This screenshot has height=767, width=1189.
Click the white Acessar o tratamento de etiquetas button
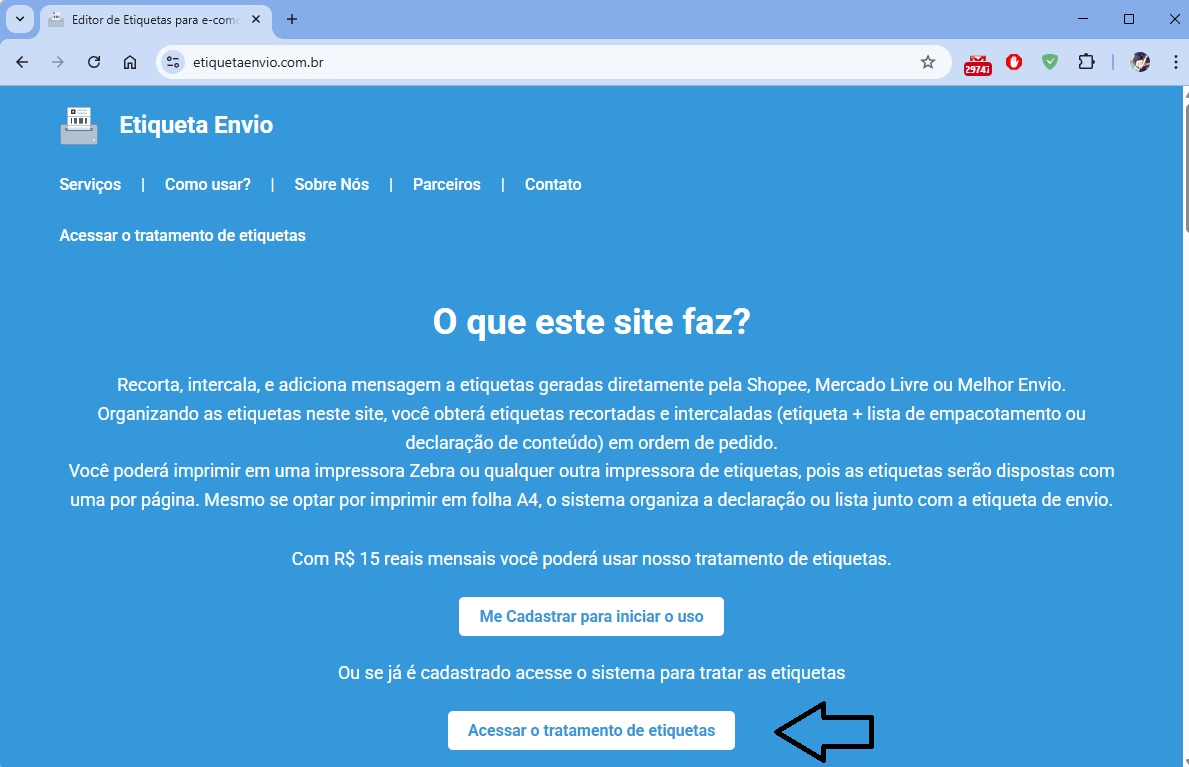591,731
